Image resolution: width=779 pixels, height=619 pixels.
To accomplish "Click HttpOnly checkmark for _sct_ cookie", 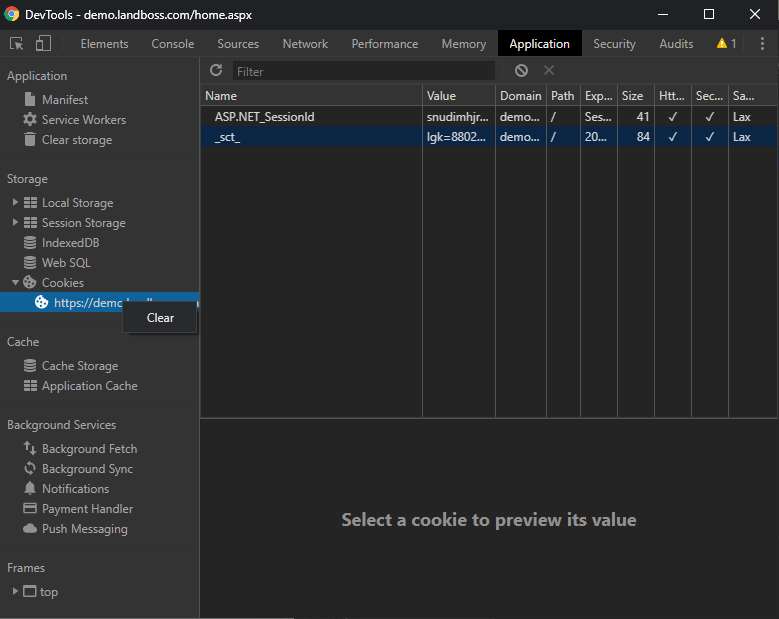I will pyautogui.click(x=673, y=137).
